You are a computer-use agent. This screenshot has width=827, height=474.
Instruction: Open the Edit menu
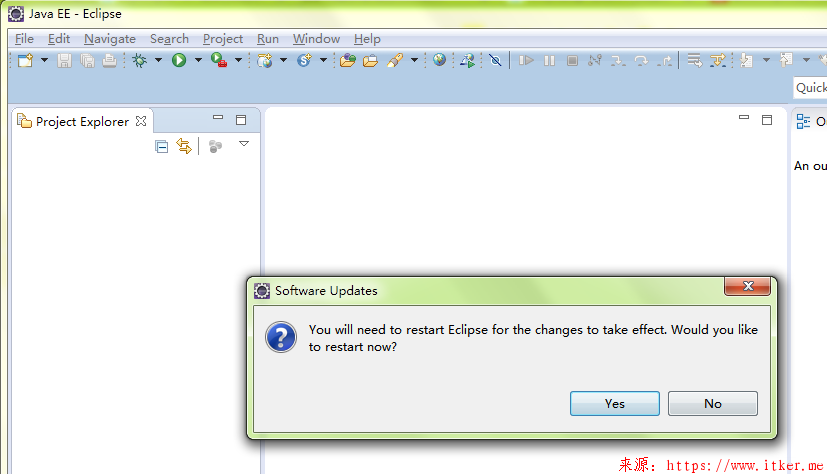pyautogui.click(x=59, y=39)
